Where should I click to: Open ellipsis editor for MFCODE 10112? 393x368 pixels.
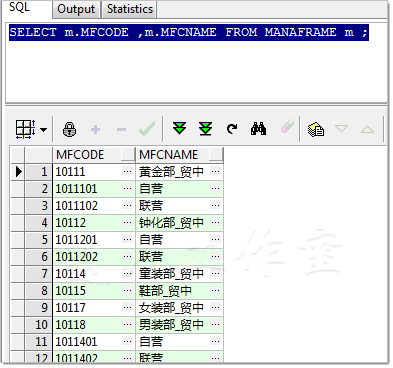[x=127, y=223]
